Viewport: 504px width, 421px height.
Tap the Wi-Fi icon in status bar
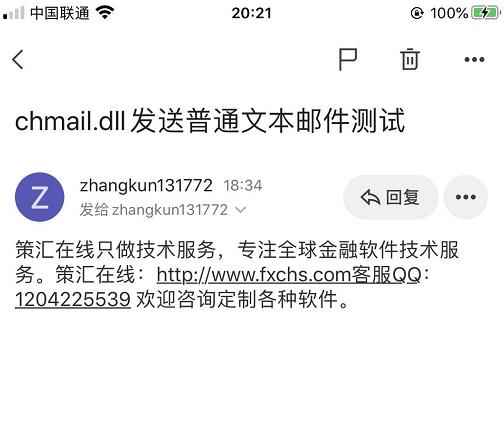(x=105, y=13)
